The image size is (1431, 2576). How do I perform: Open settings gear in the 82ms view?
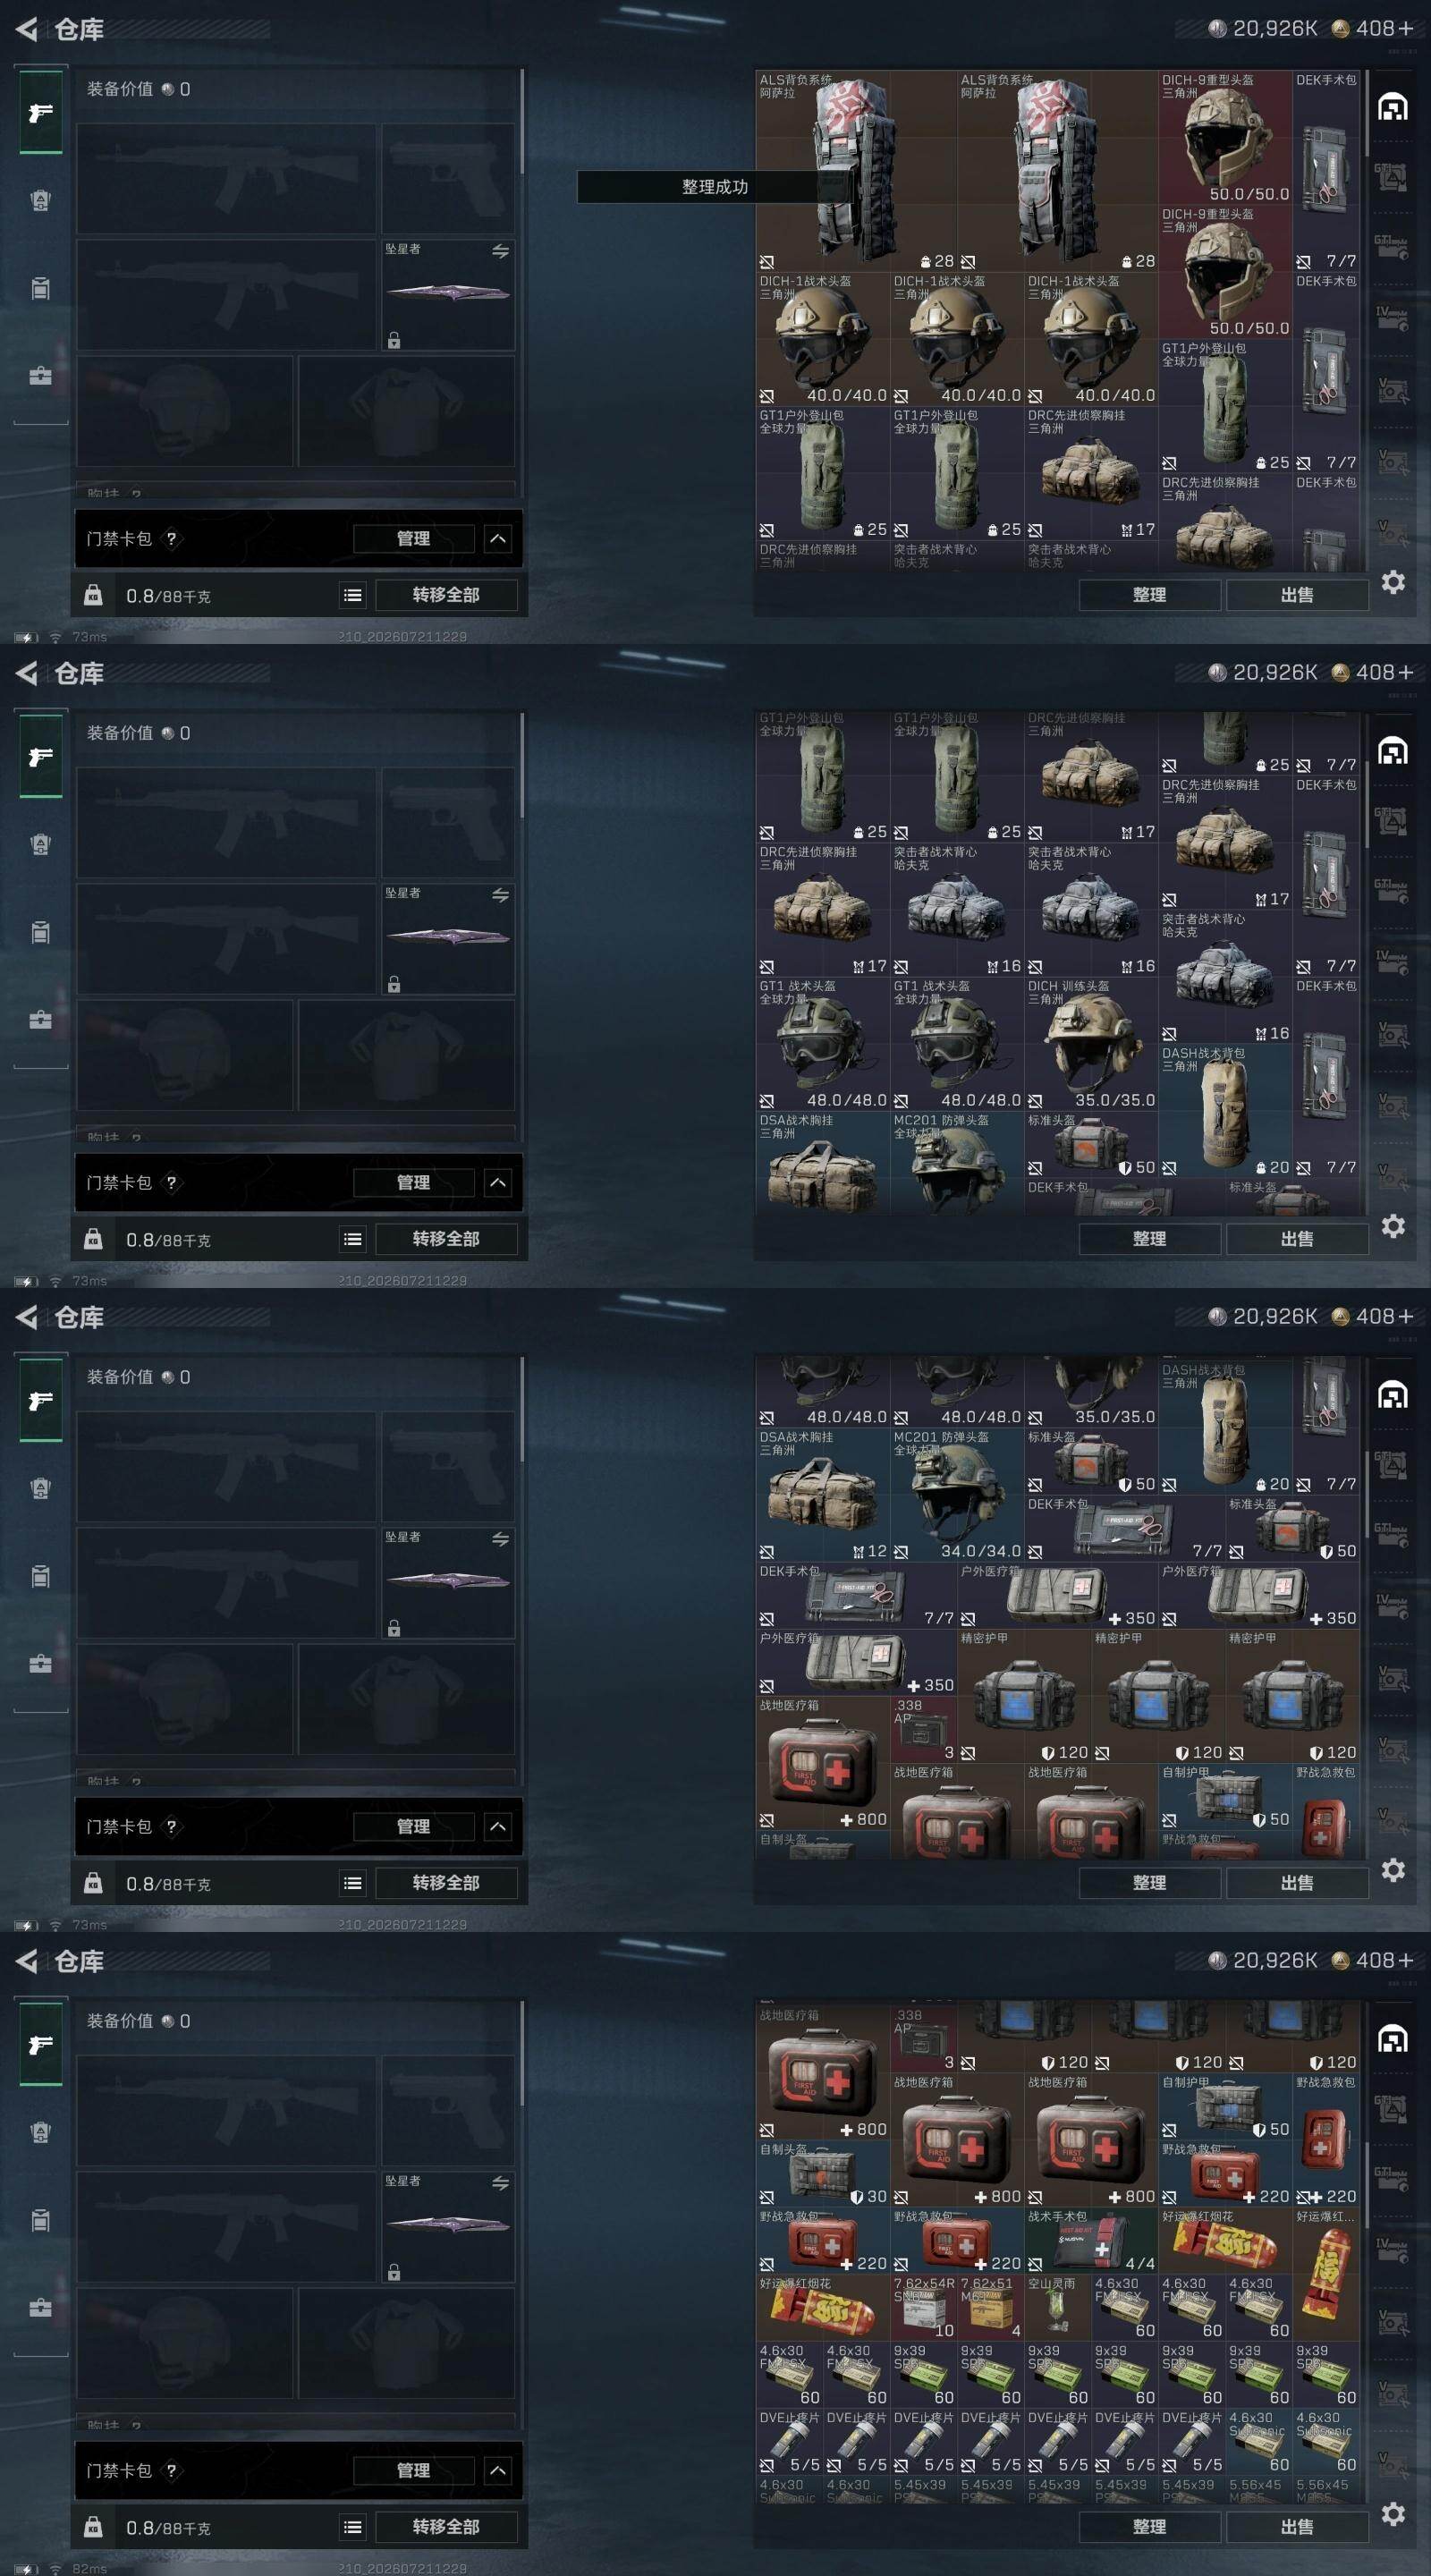tap(1393, 2513)
